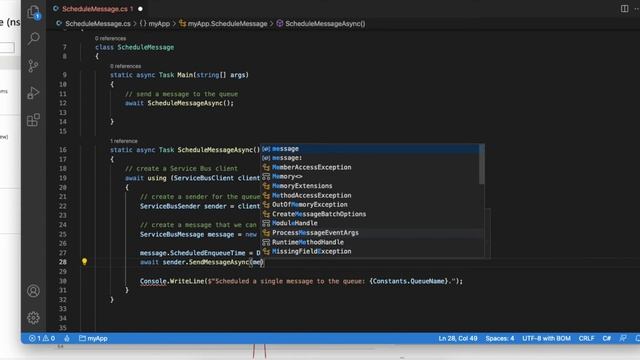Open the Run and Debug view
This screenshot has width=640, height=360.
pos(33,93)
